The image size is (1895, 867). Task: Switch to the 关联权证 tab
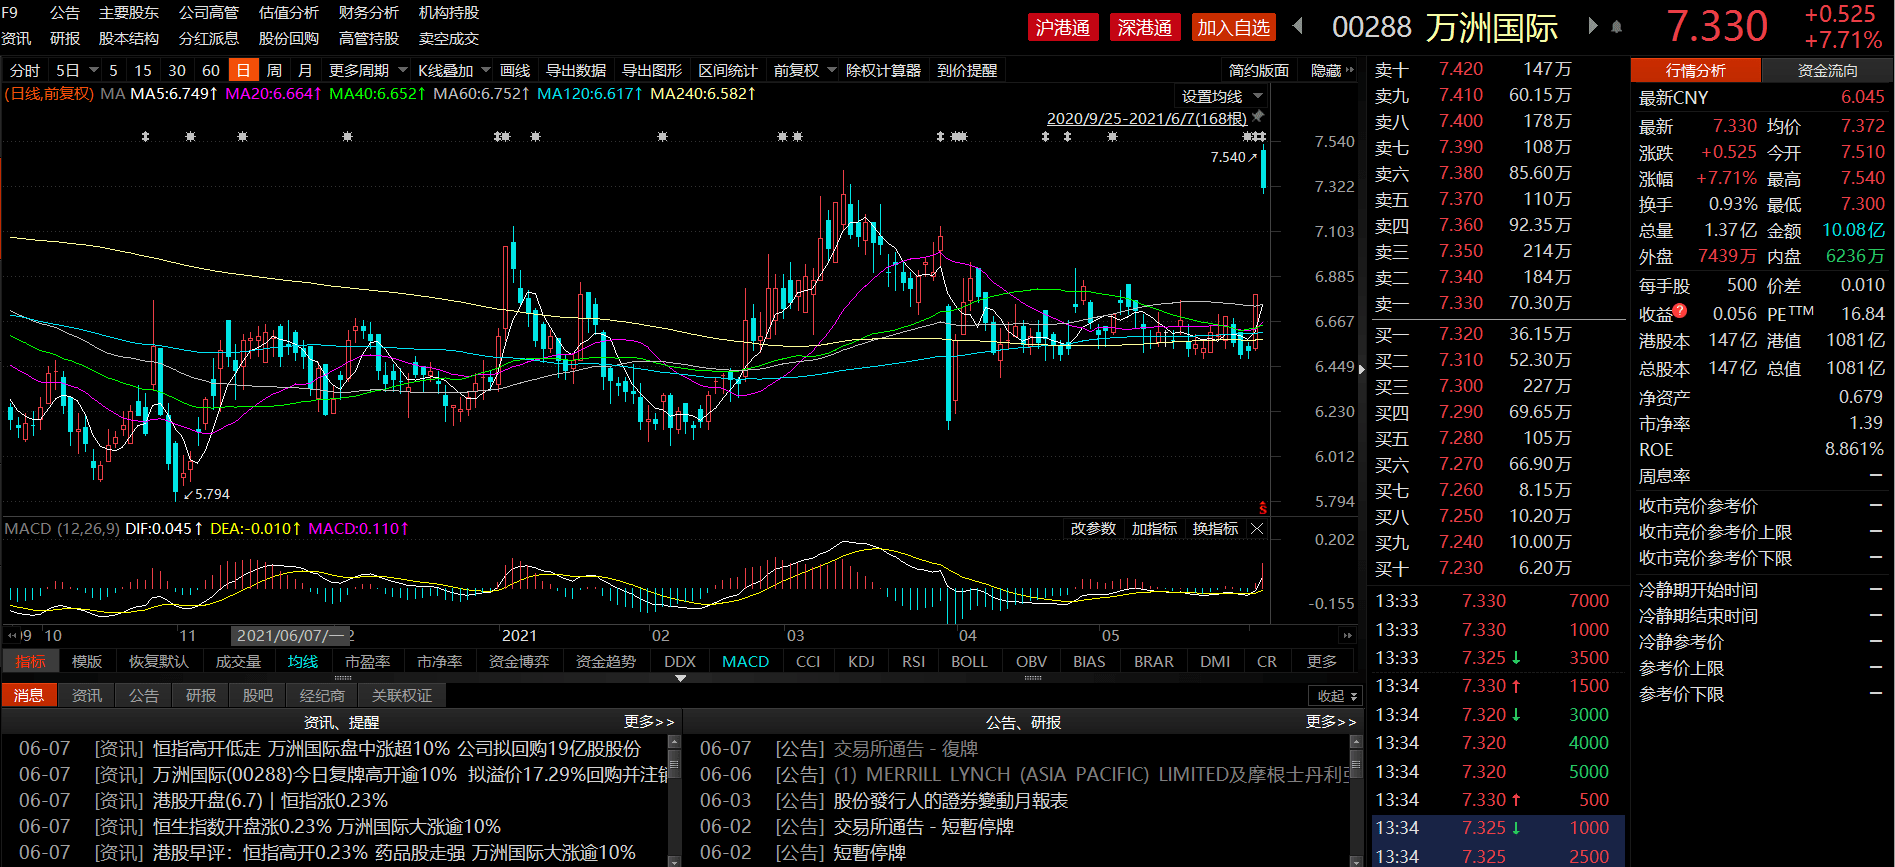pyautogui.click(x=402, y=695)
